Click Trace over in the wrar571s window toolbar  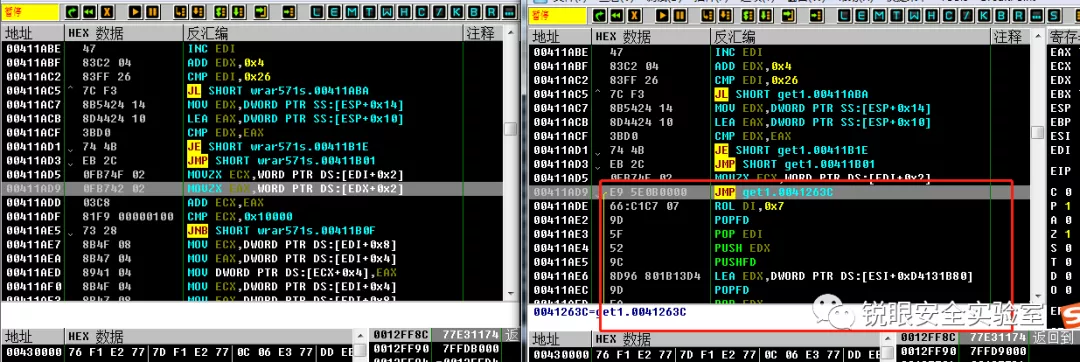238,12
